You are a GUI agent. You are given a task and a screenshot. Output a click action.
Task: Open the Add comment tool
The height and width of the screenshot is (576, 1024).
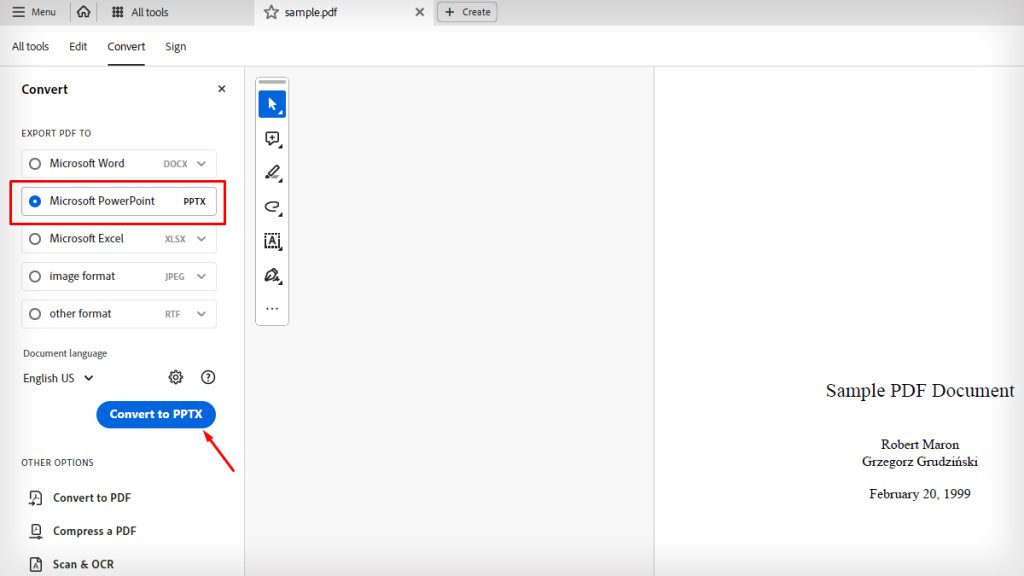[272, 138]
